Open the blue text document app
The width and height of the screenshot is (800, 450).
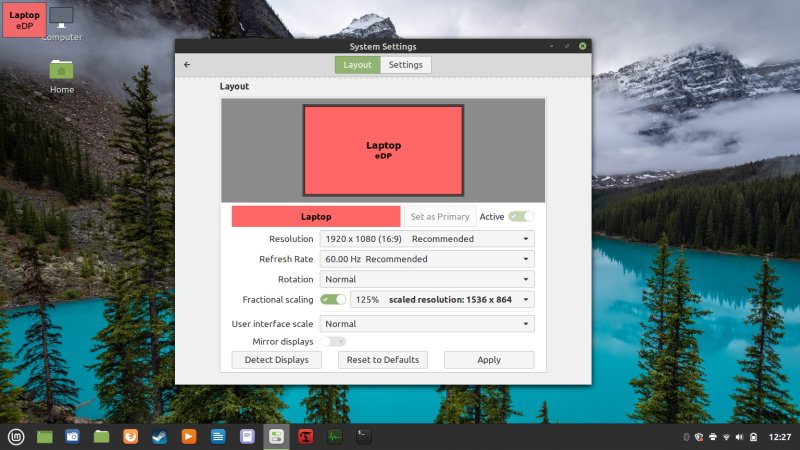click(218, 437)
